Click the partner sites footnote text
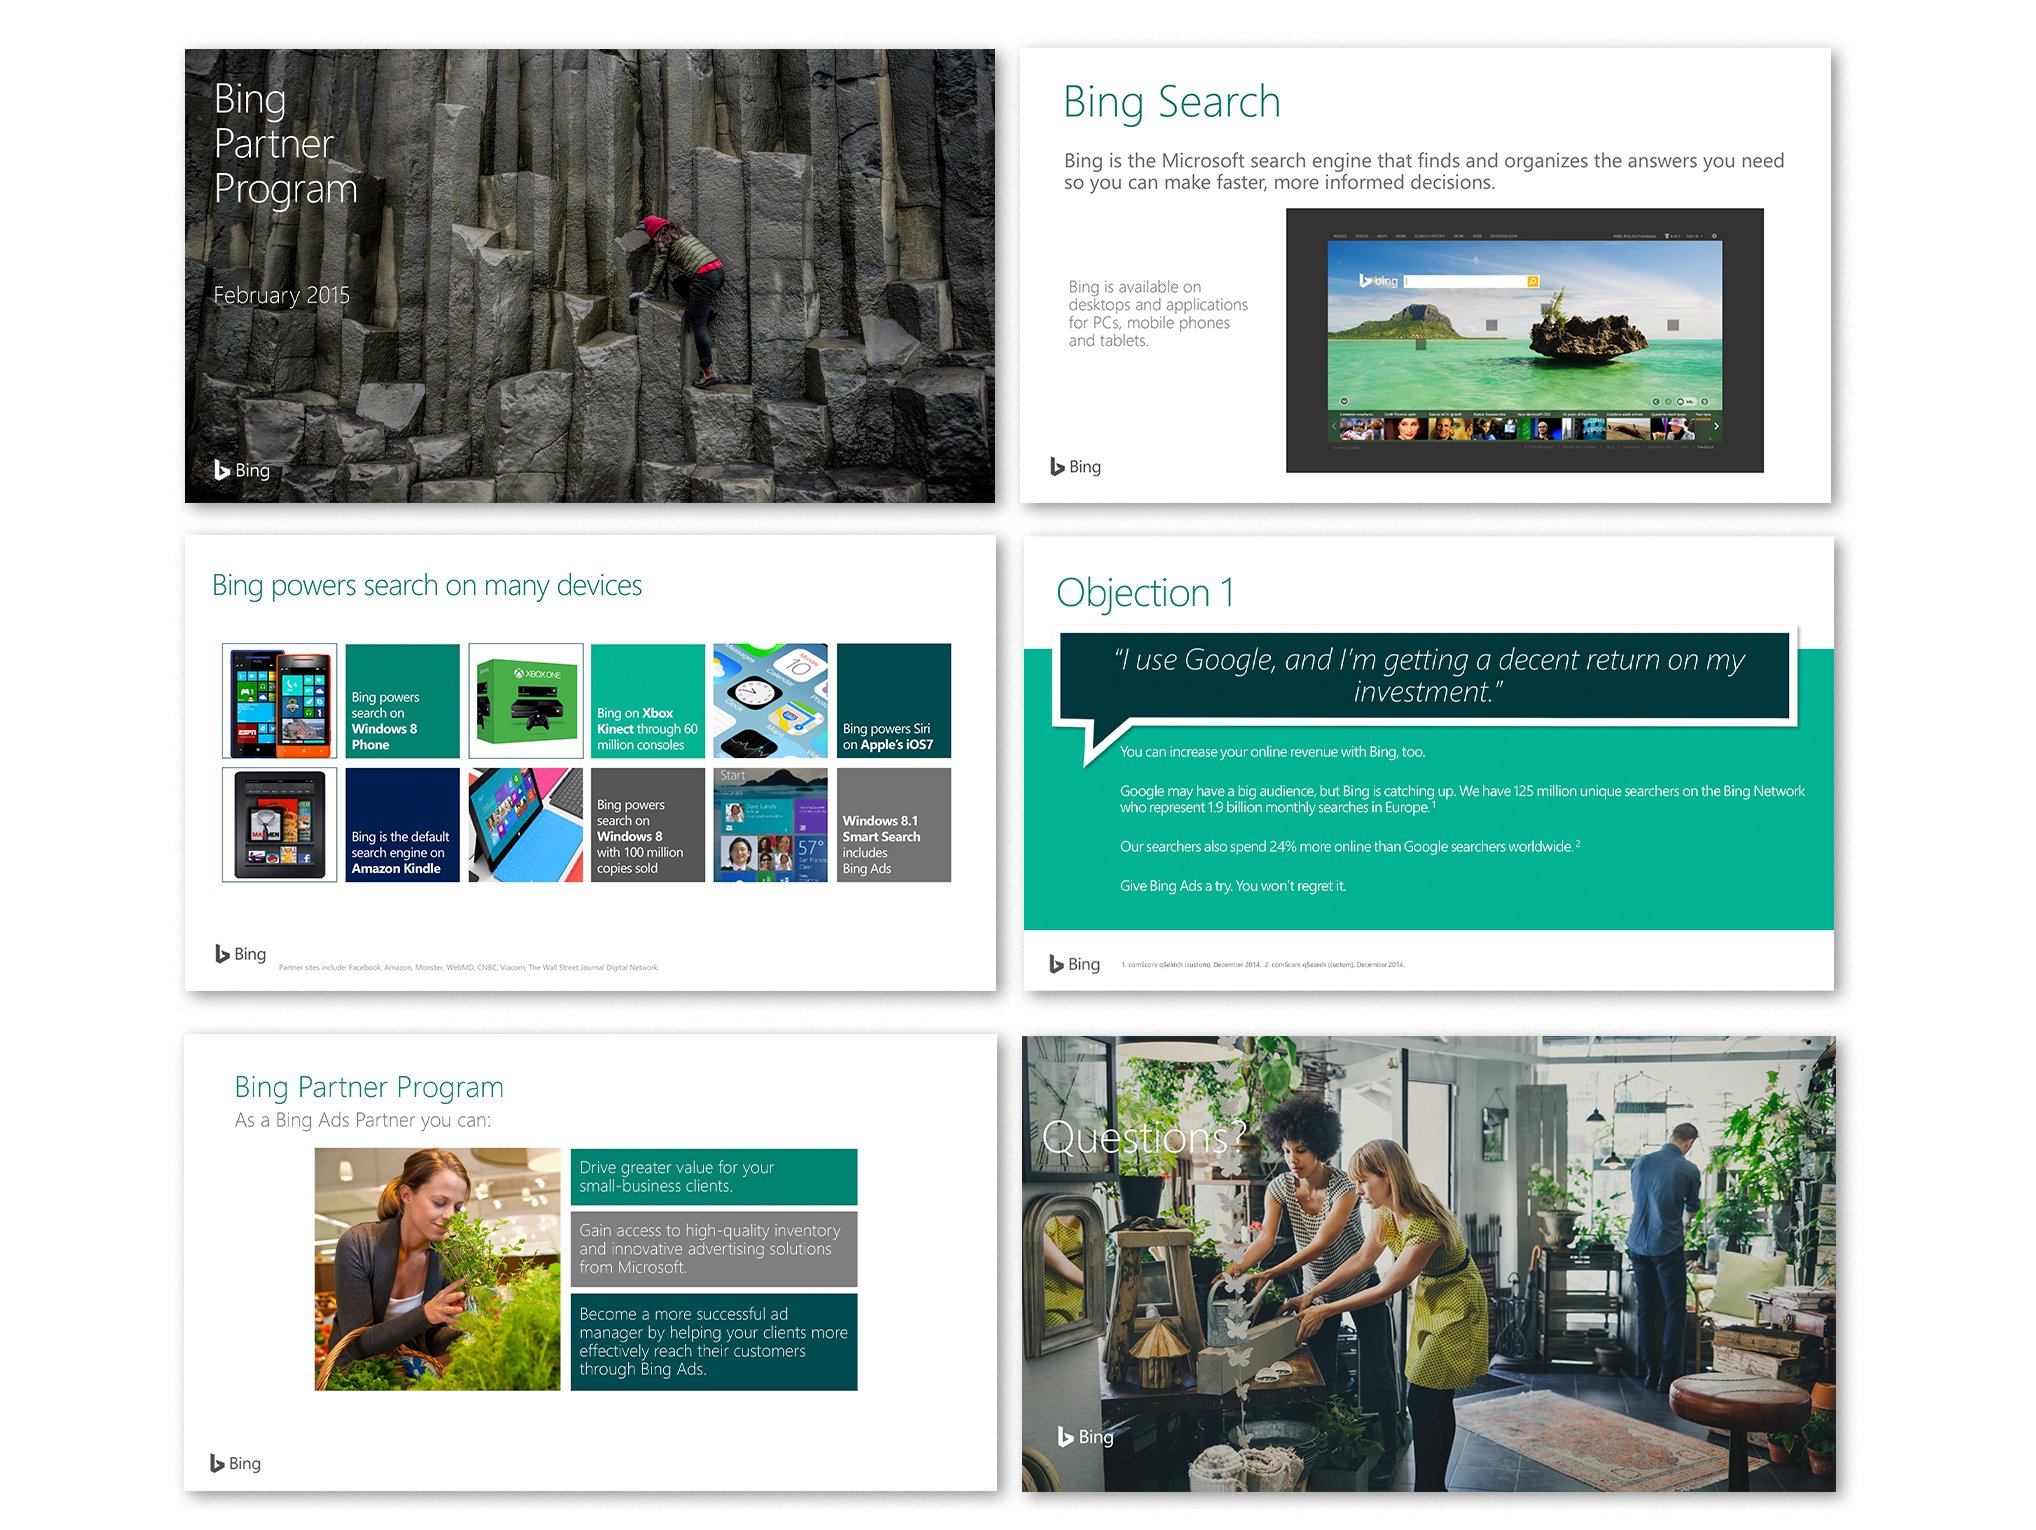This screenshot has height=1530, width=2036. tap(468, 967)
